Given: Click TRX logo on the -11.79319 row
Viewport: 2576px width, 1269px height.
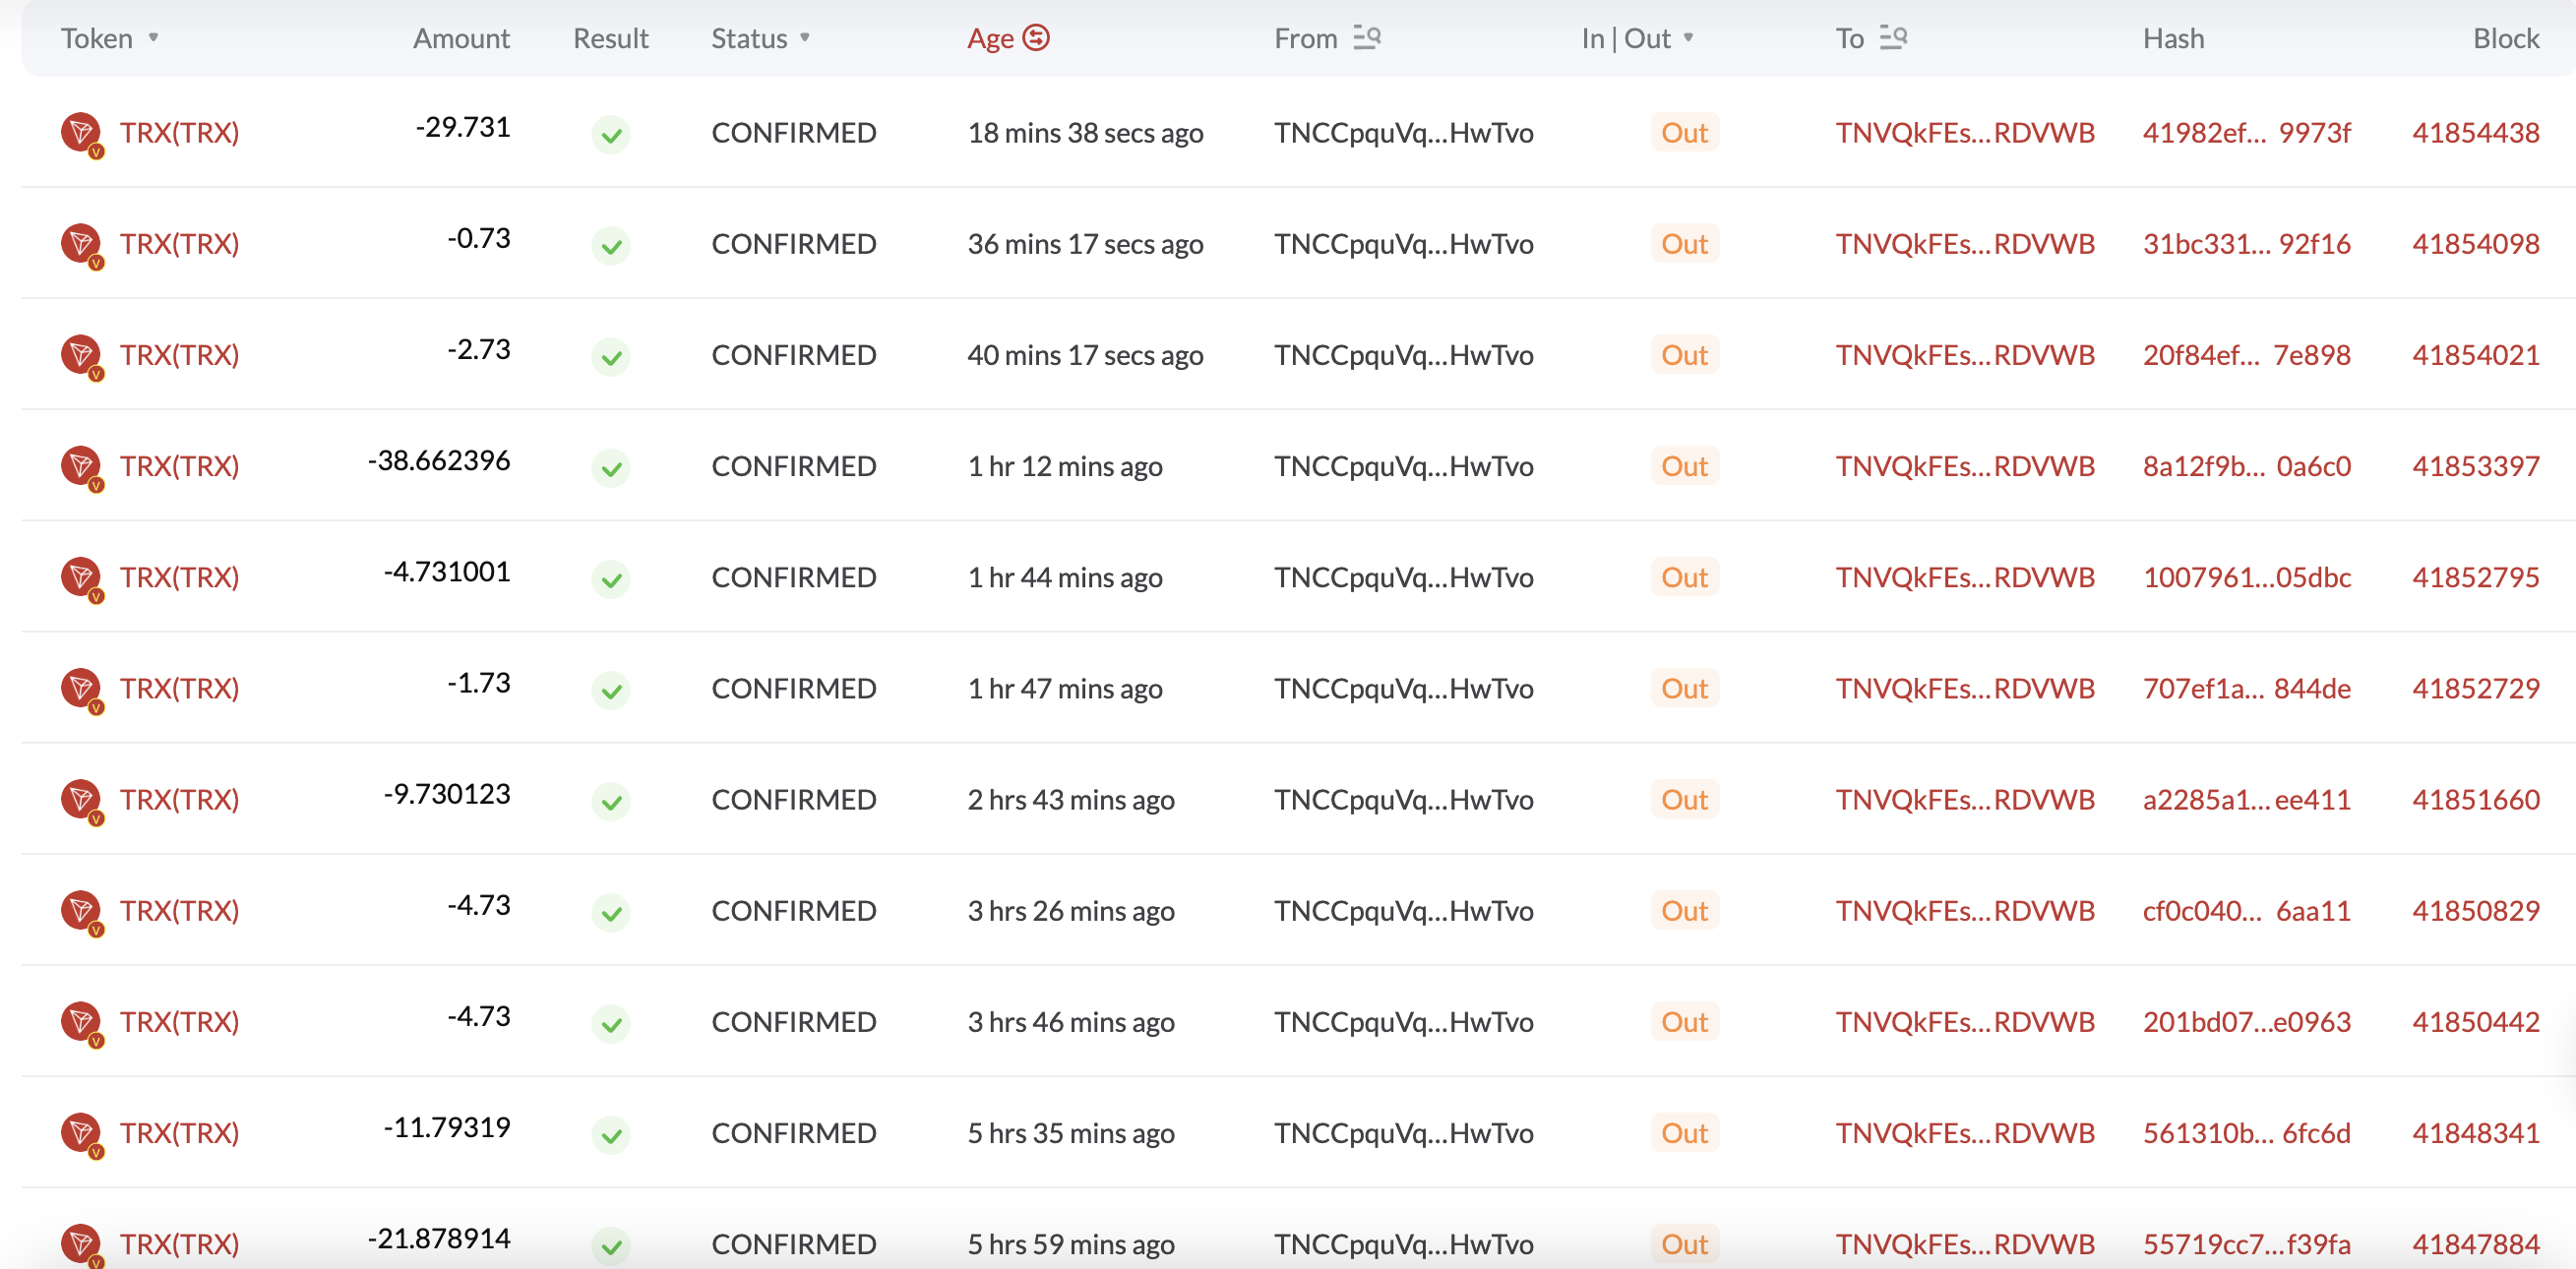Looking at the screenshot, I should (81, 1133).
